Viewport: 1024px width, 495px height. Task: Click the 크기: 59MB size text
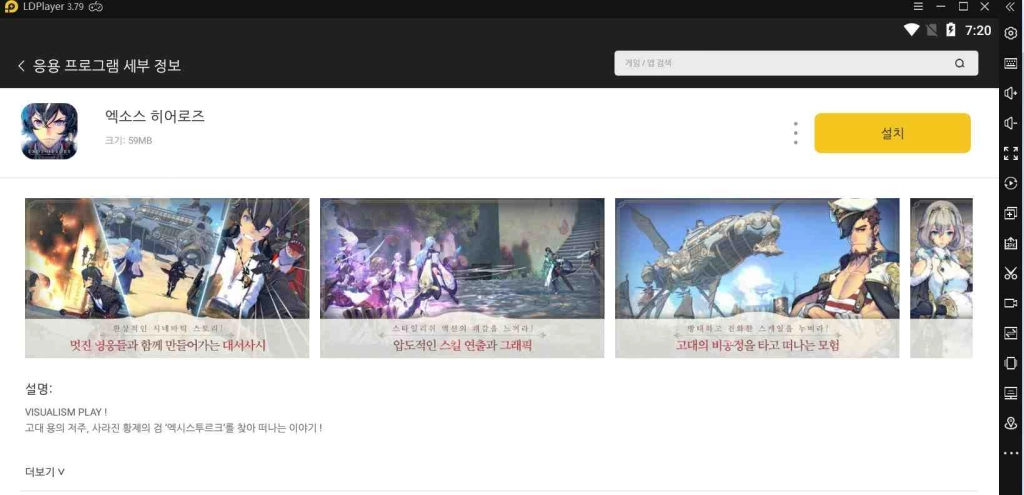click(128, 140)
